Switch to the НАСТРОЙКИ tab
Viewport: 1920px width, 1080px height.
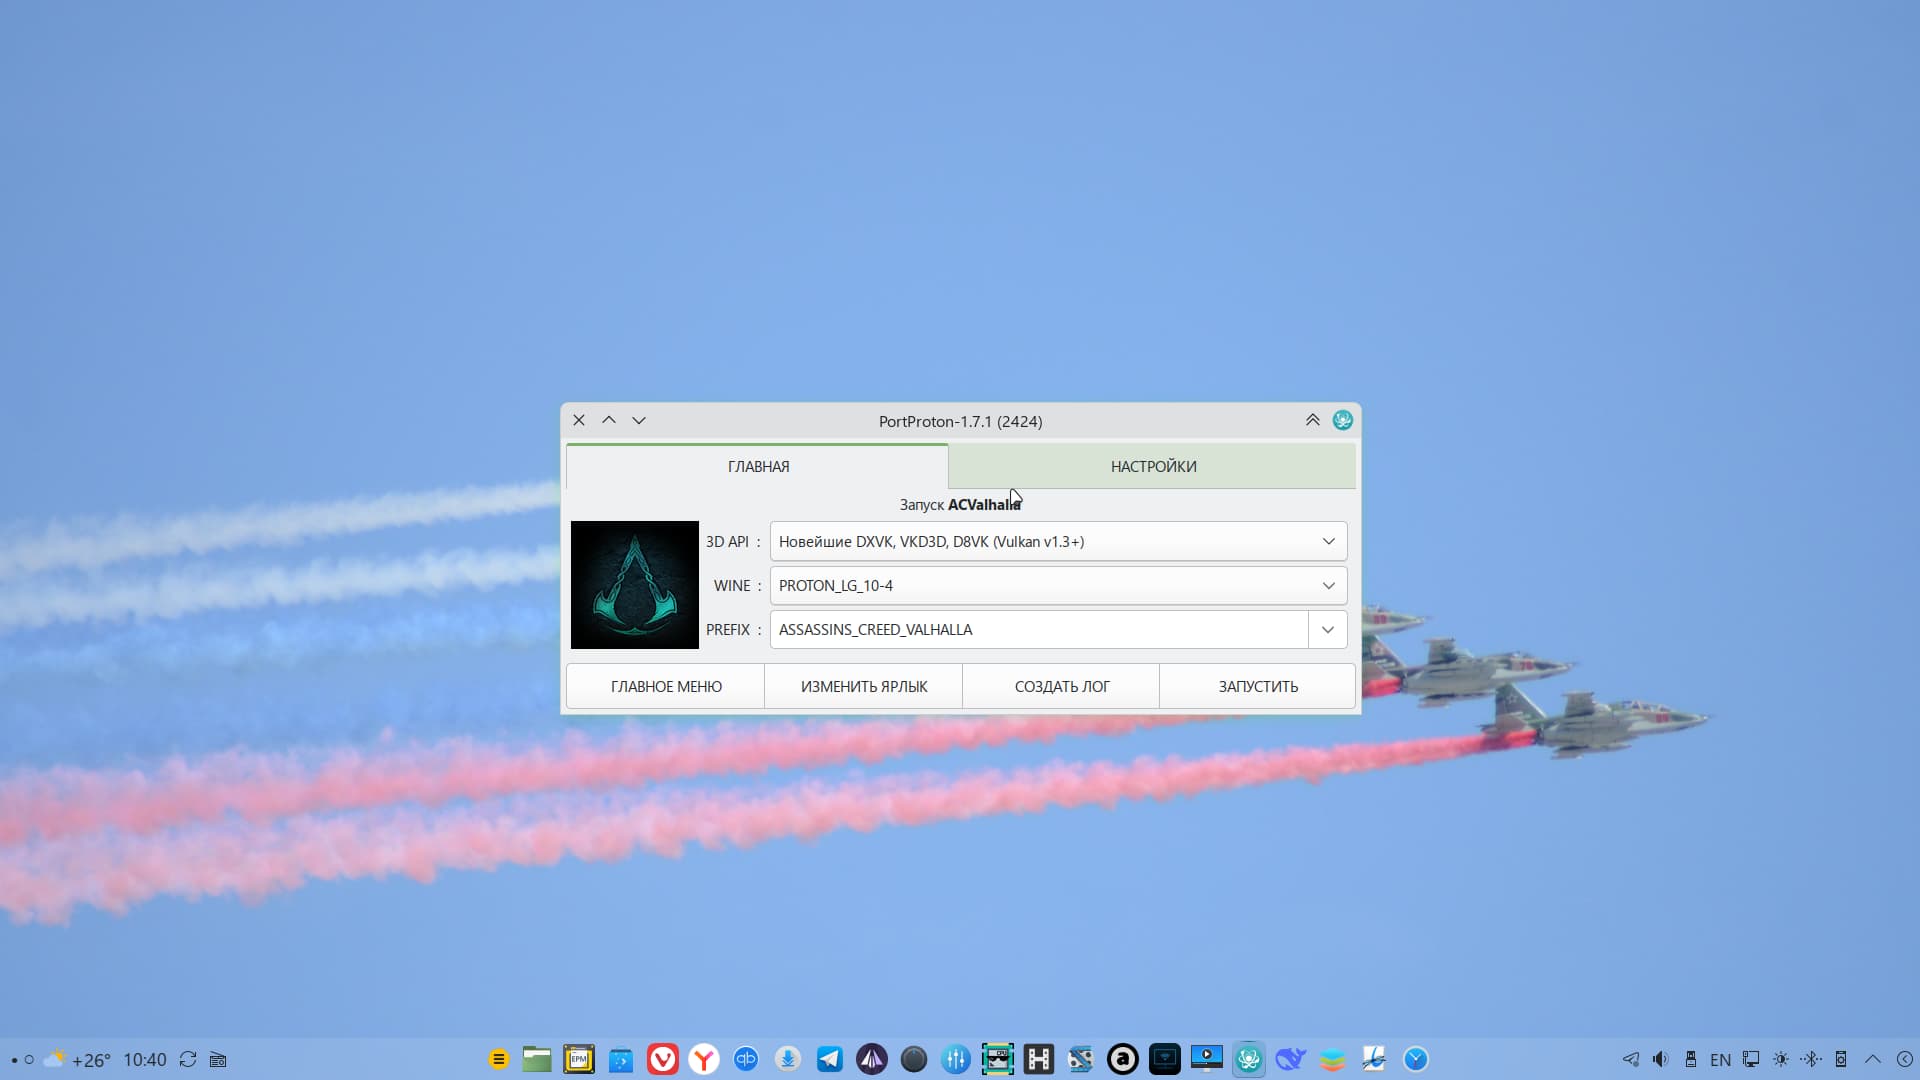[x=1152, y=466]
